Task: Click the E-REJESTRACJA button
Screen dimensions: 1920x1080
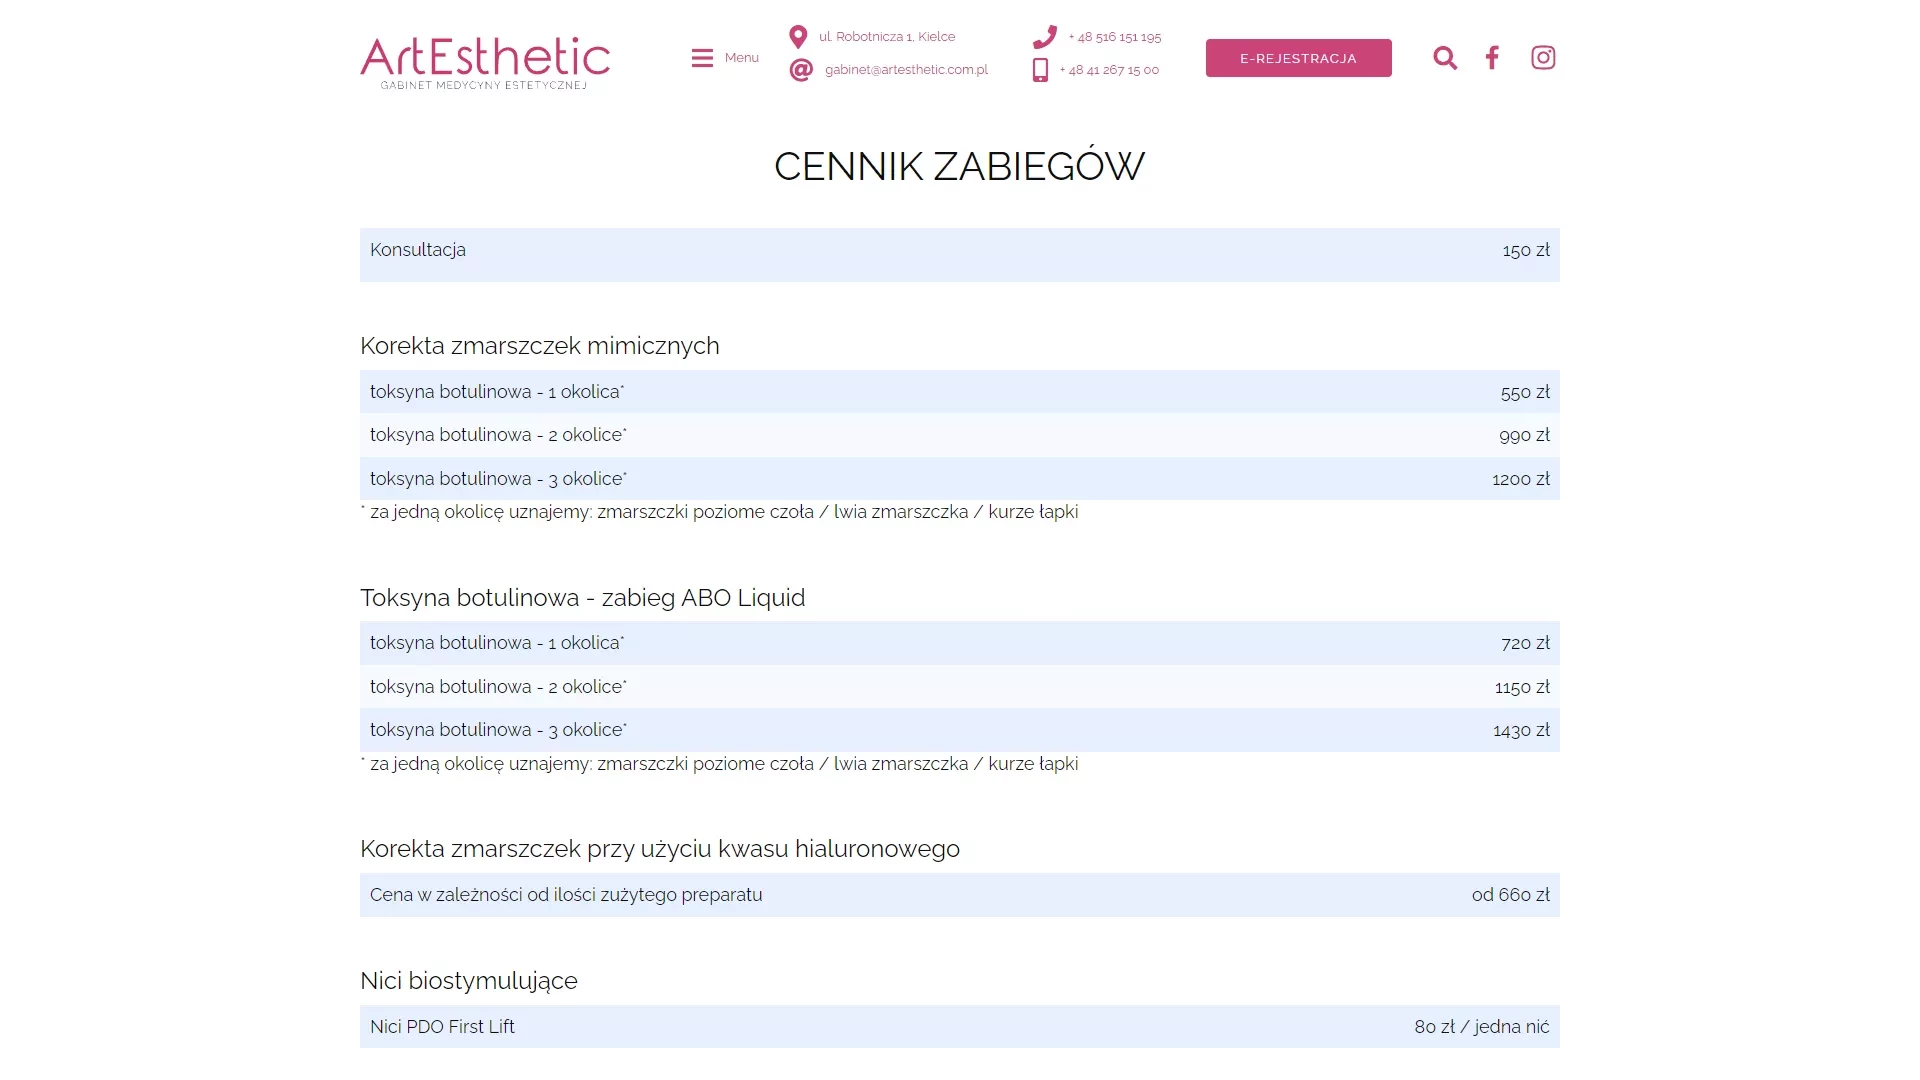Action: tap(1298, 58)
